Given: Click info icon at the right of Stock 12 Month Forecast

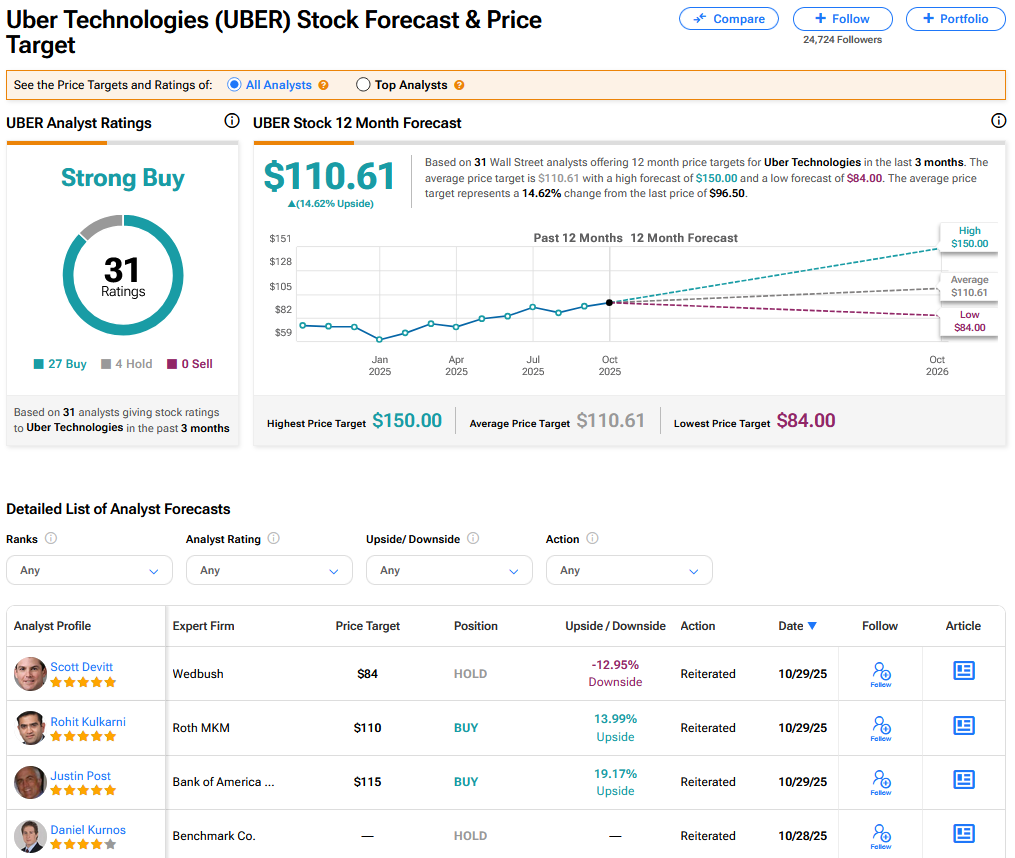Looking at the screenshot, I should pos(998,121).
